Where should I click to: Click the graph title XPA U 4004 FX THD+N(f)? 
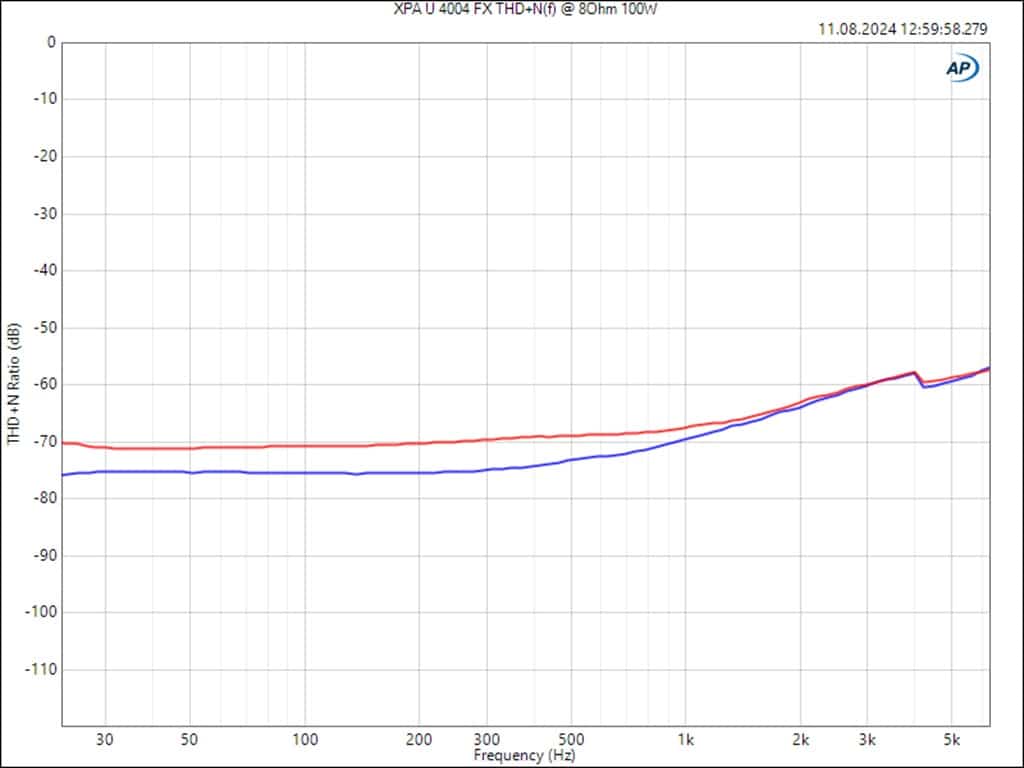click(475, 9)
